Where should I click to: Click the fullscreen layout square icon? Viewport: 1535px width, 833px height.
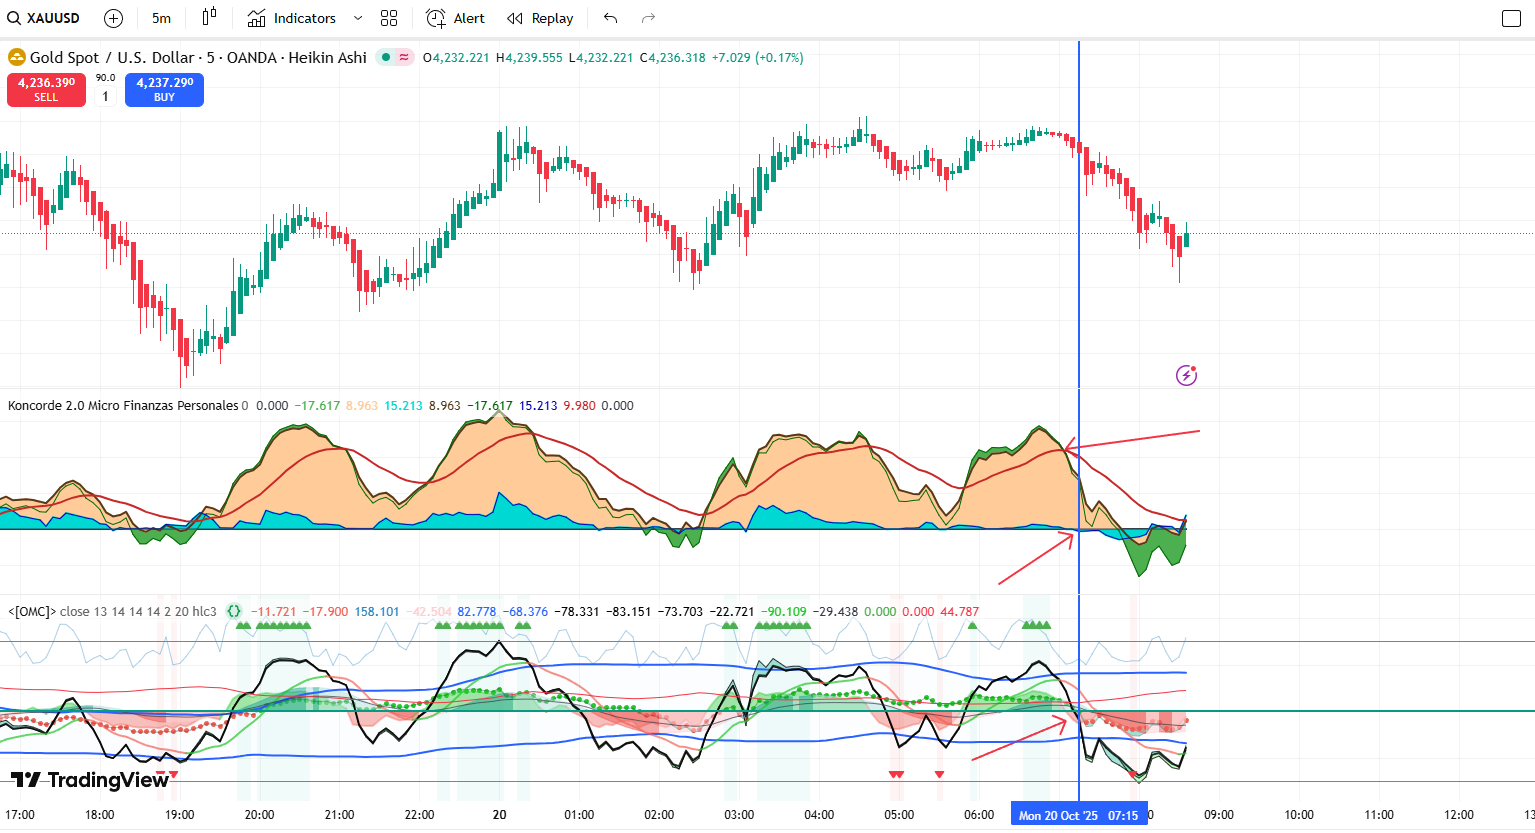[1511, 18]
